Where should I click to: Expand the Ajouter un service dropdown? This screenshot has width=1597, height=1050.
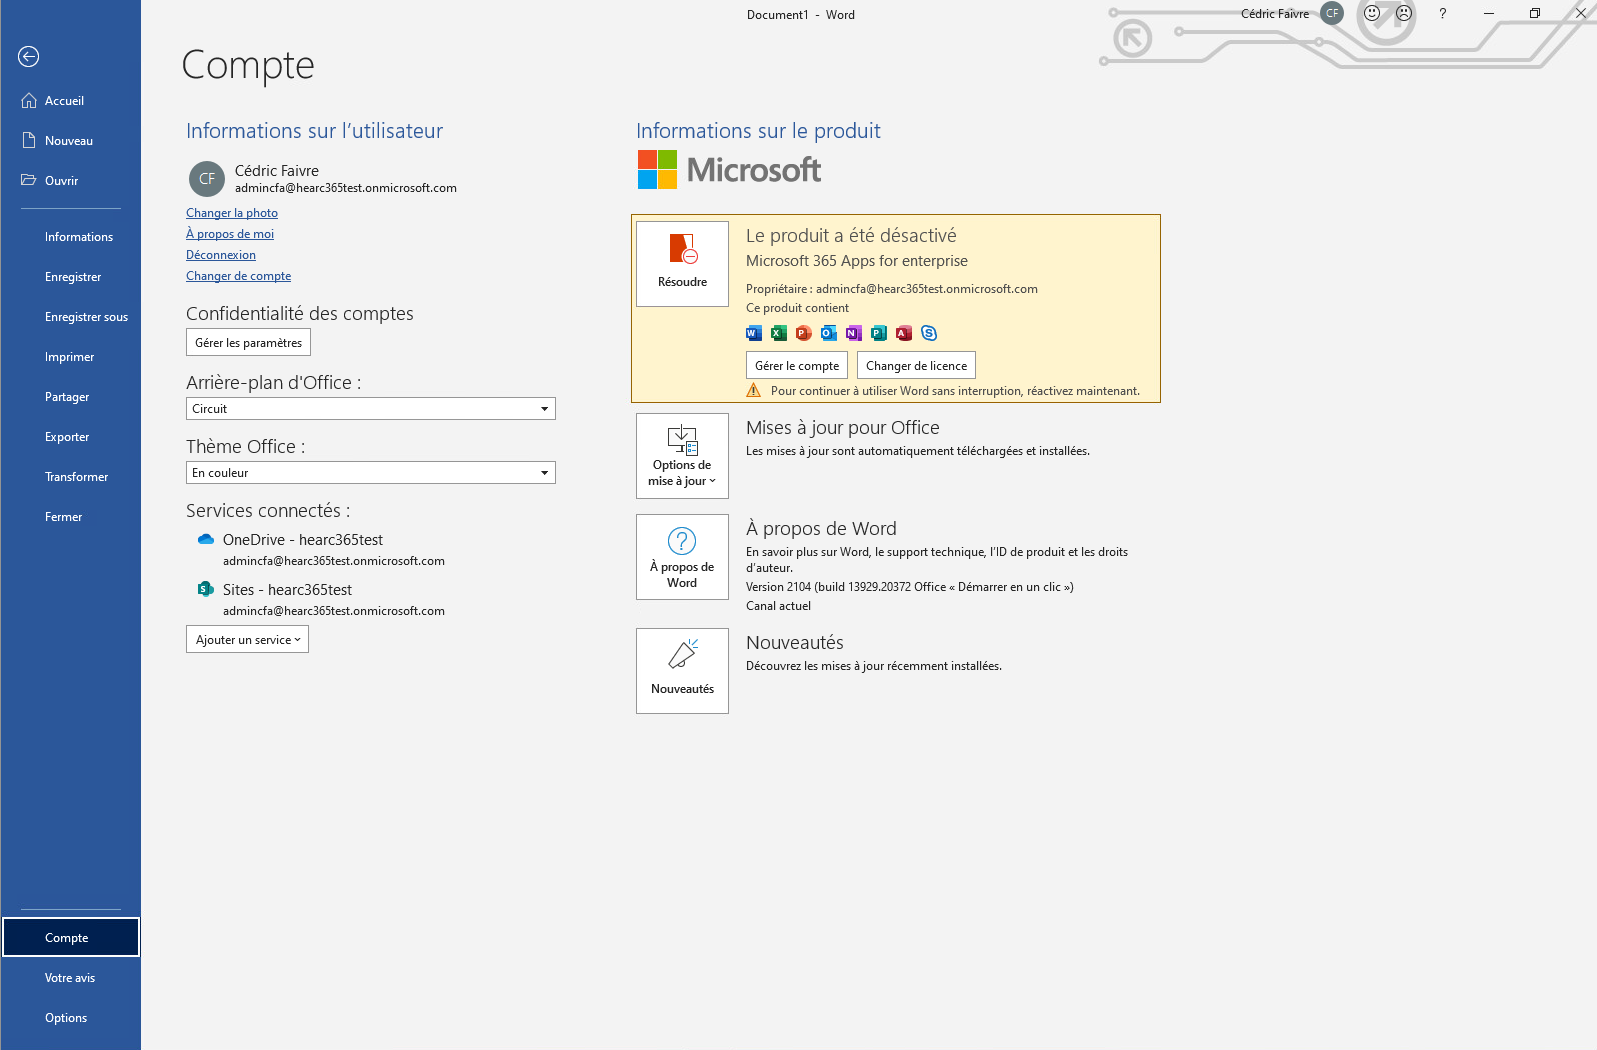[x=247, y=640]
